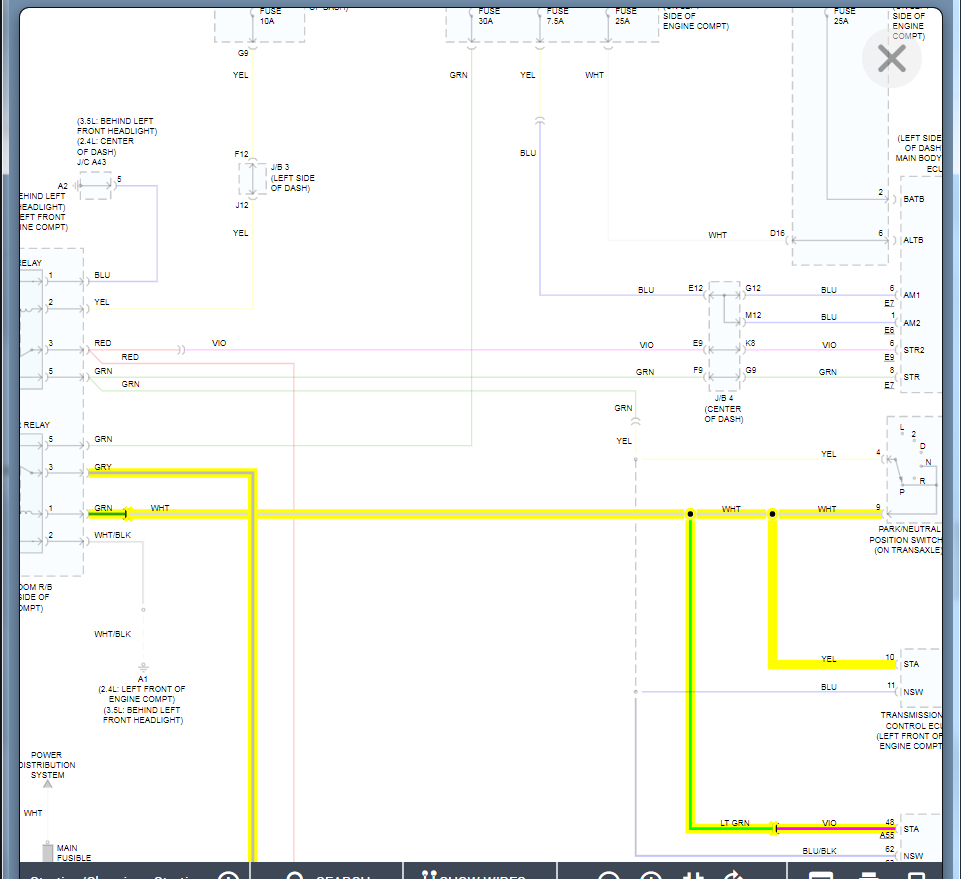The image size is (961, 879).
Task: Select the WHT/BLK label at relay pin 2
Action: (112, 535)
